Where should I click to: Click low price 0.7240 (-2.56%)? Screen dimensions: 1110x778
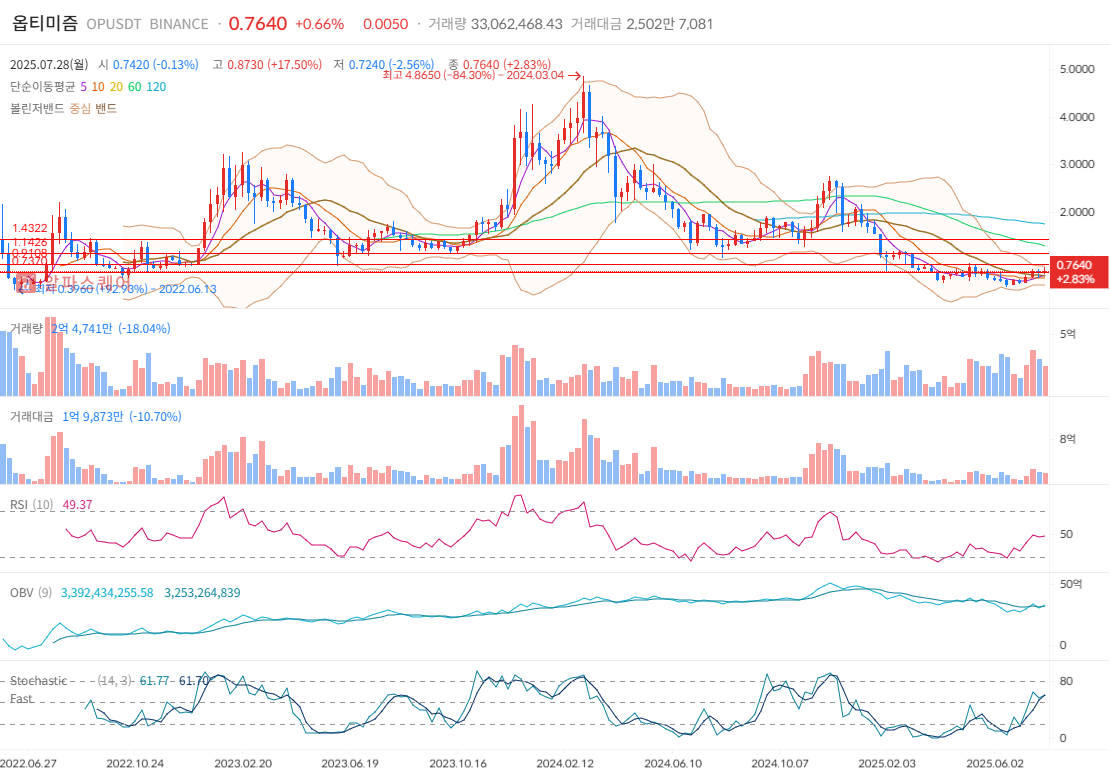click(391, 64)
